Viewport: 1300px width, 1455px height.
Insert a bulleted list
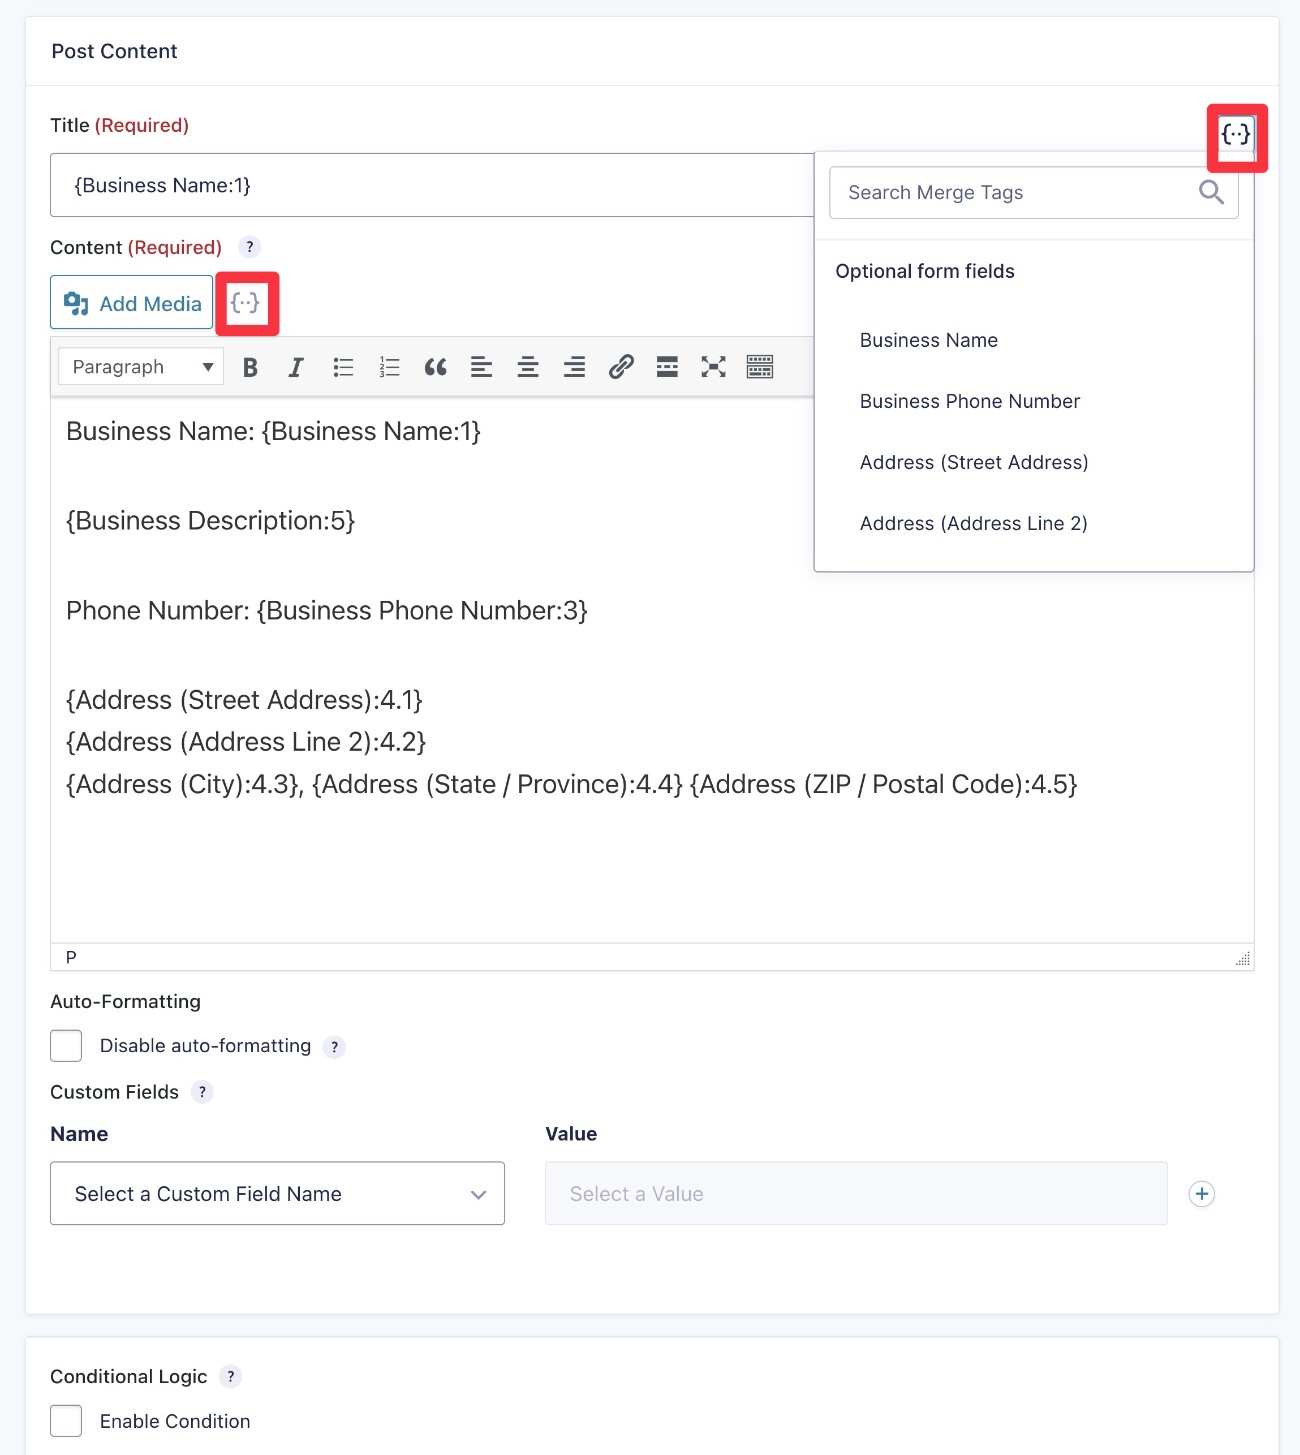[342, 367]
